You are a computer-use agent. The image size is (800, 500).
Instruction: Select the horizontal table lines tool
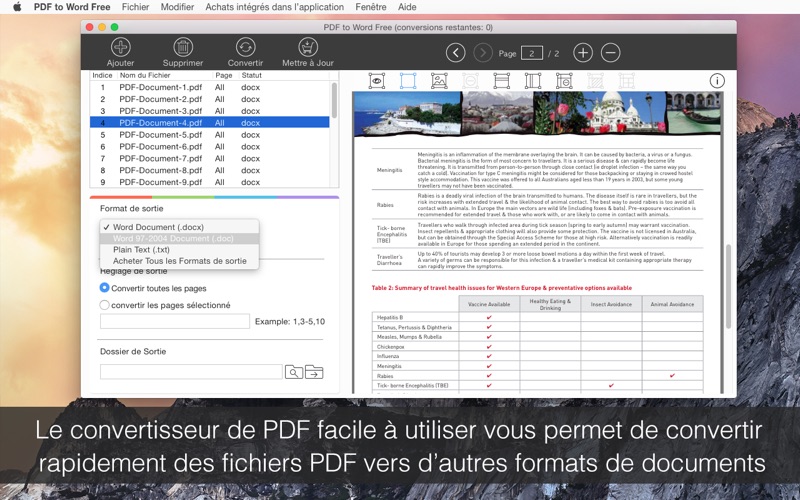click(502, 81)
